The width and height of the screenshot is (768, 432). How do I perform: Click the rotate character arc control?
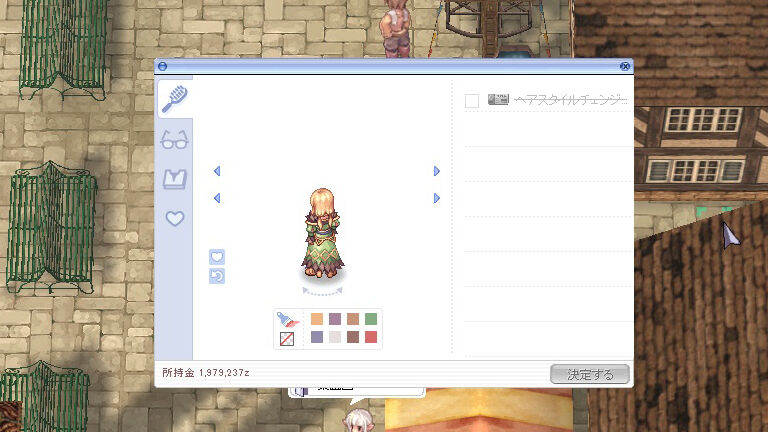(322, 292)
